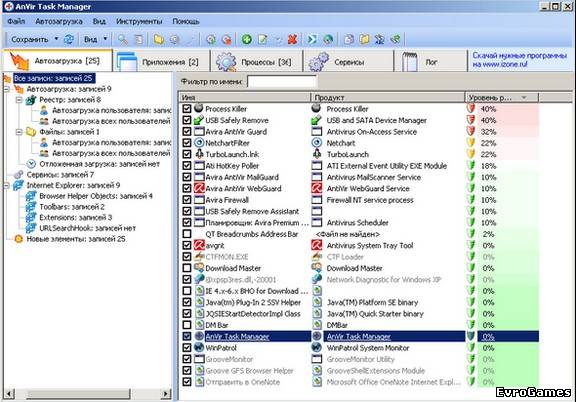The width and height of the screenshot is (576, 402).
Task: Open the Вид toolbar dropdown arrow
Action: [x=105, y=39]
